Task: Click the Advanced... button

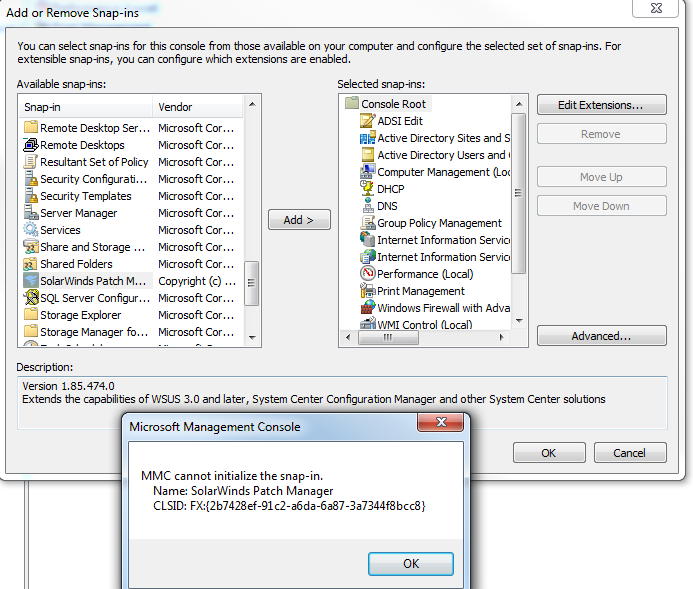Action: [x=602, y=336]
